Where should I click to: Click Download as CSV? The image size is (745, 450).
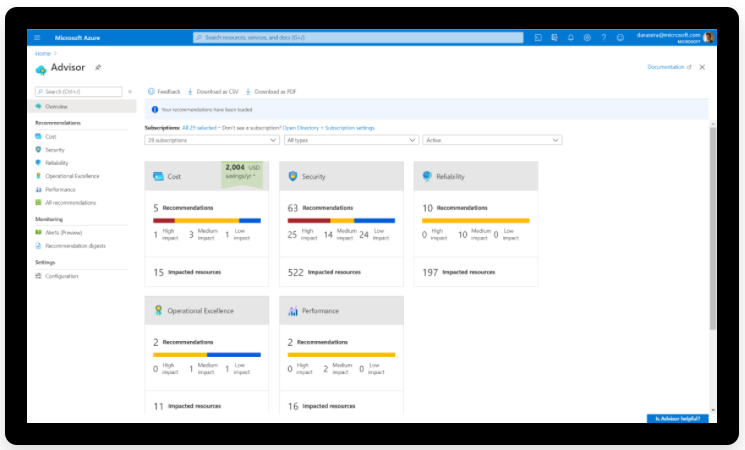point(216,91)
